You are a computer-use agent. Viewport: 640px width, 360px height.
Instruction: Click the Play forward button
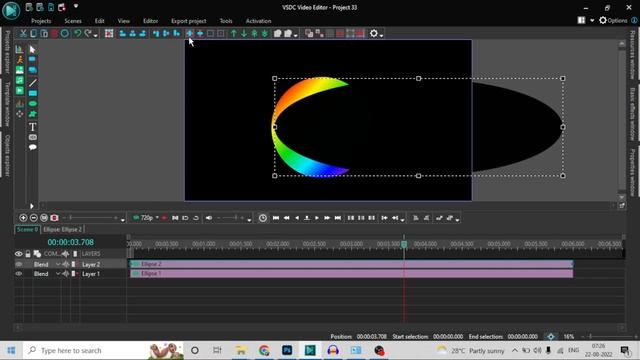[317, 218]
